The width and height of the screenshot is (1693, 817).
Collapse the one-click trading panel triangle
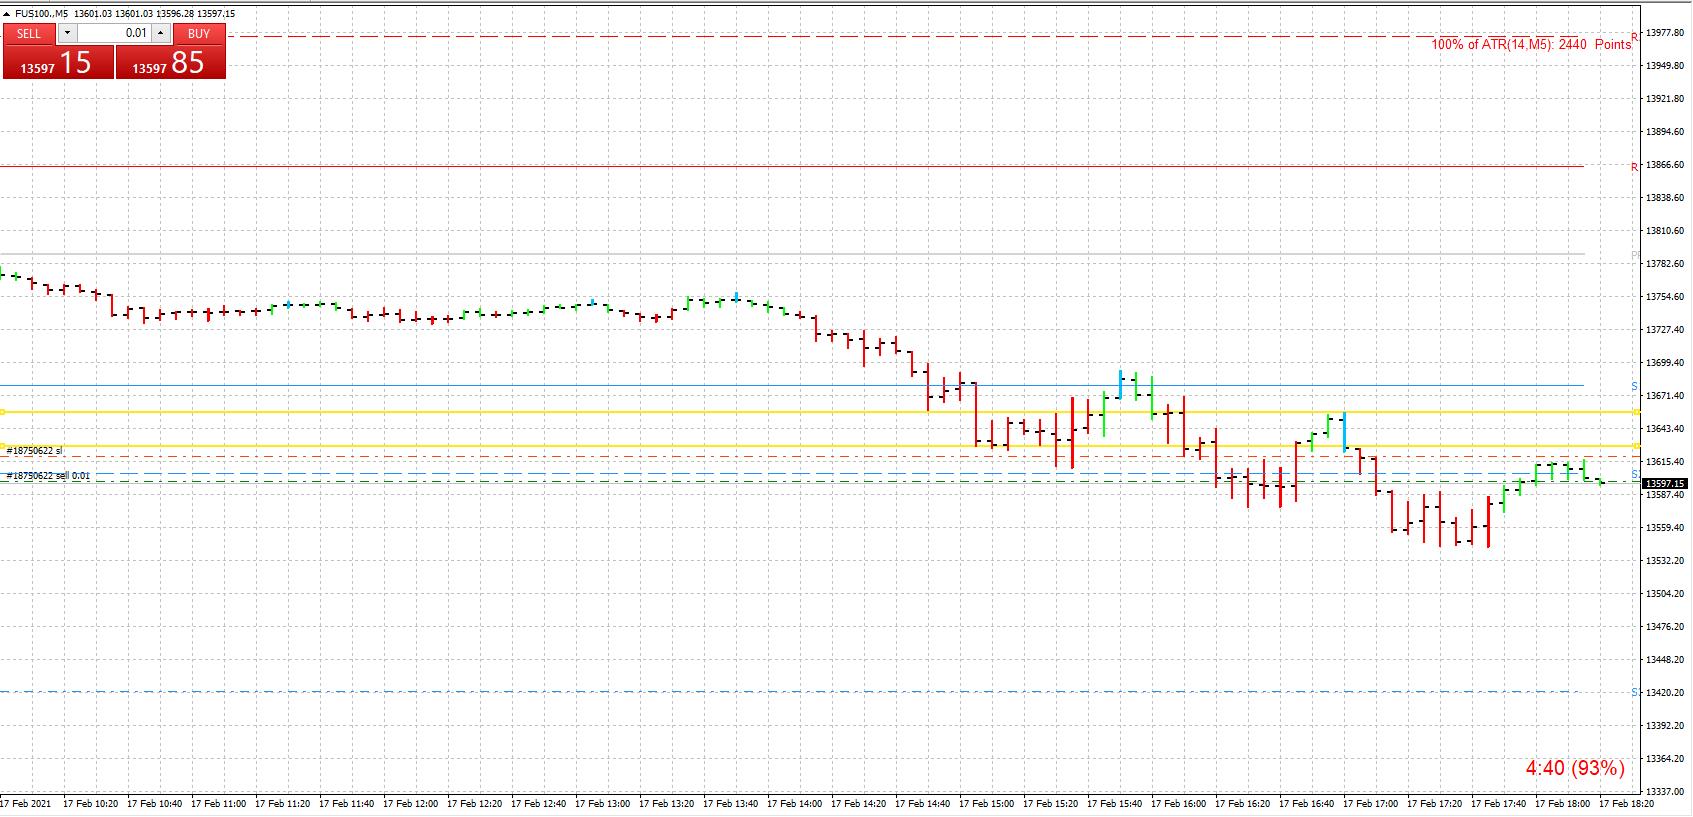(x=7, y=14)
